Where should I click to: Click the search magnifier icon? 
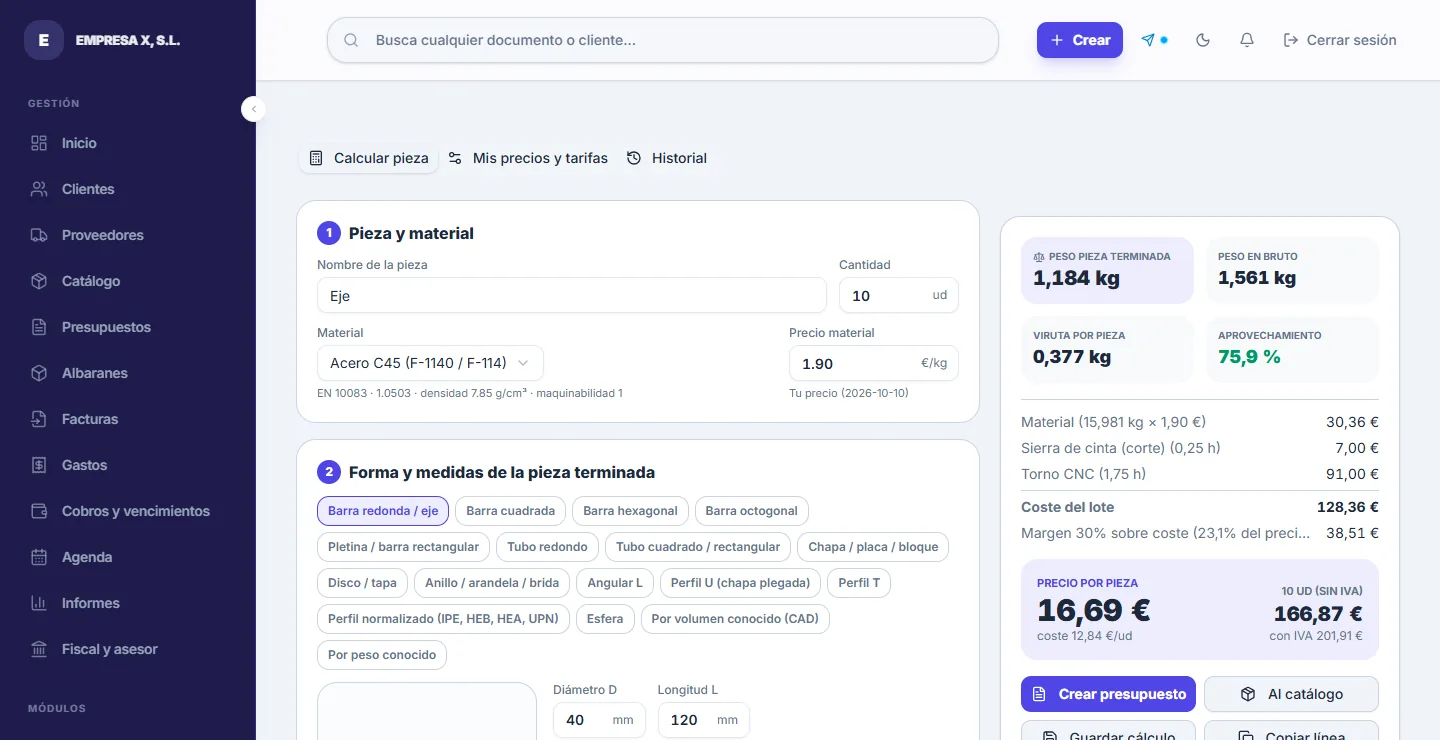pos(351,40)
